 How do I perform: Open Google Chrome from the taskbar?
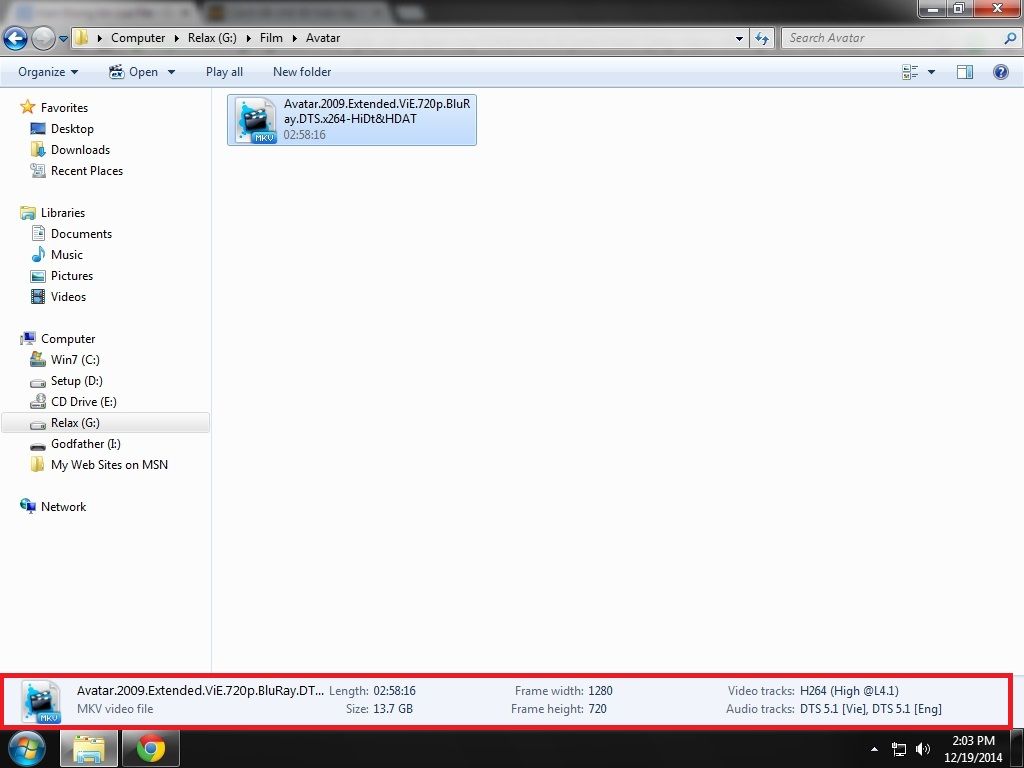[151, 749]
